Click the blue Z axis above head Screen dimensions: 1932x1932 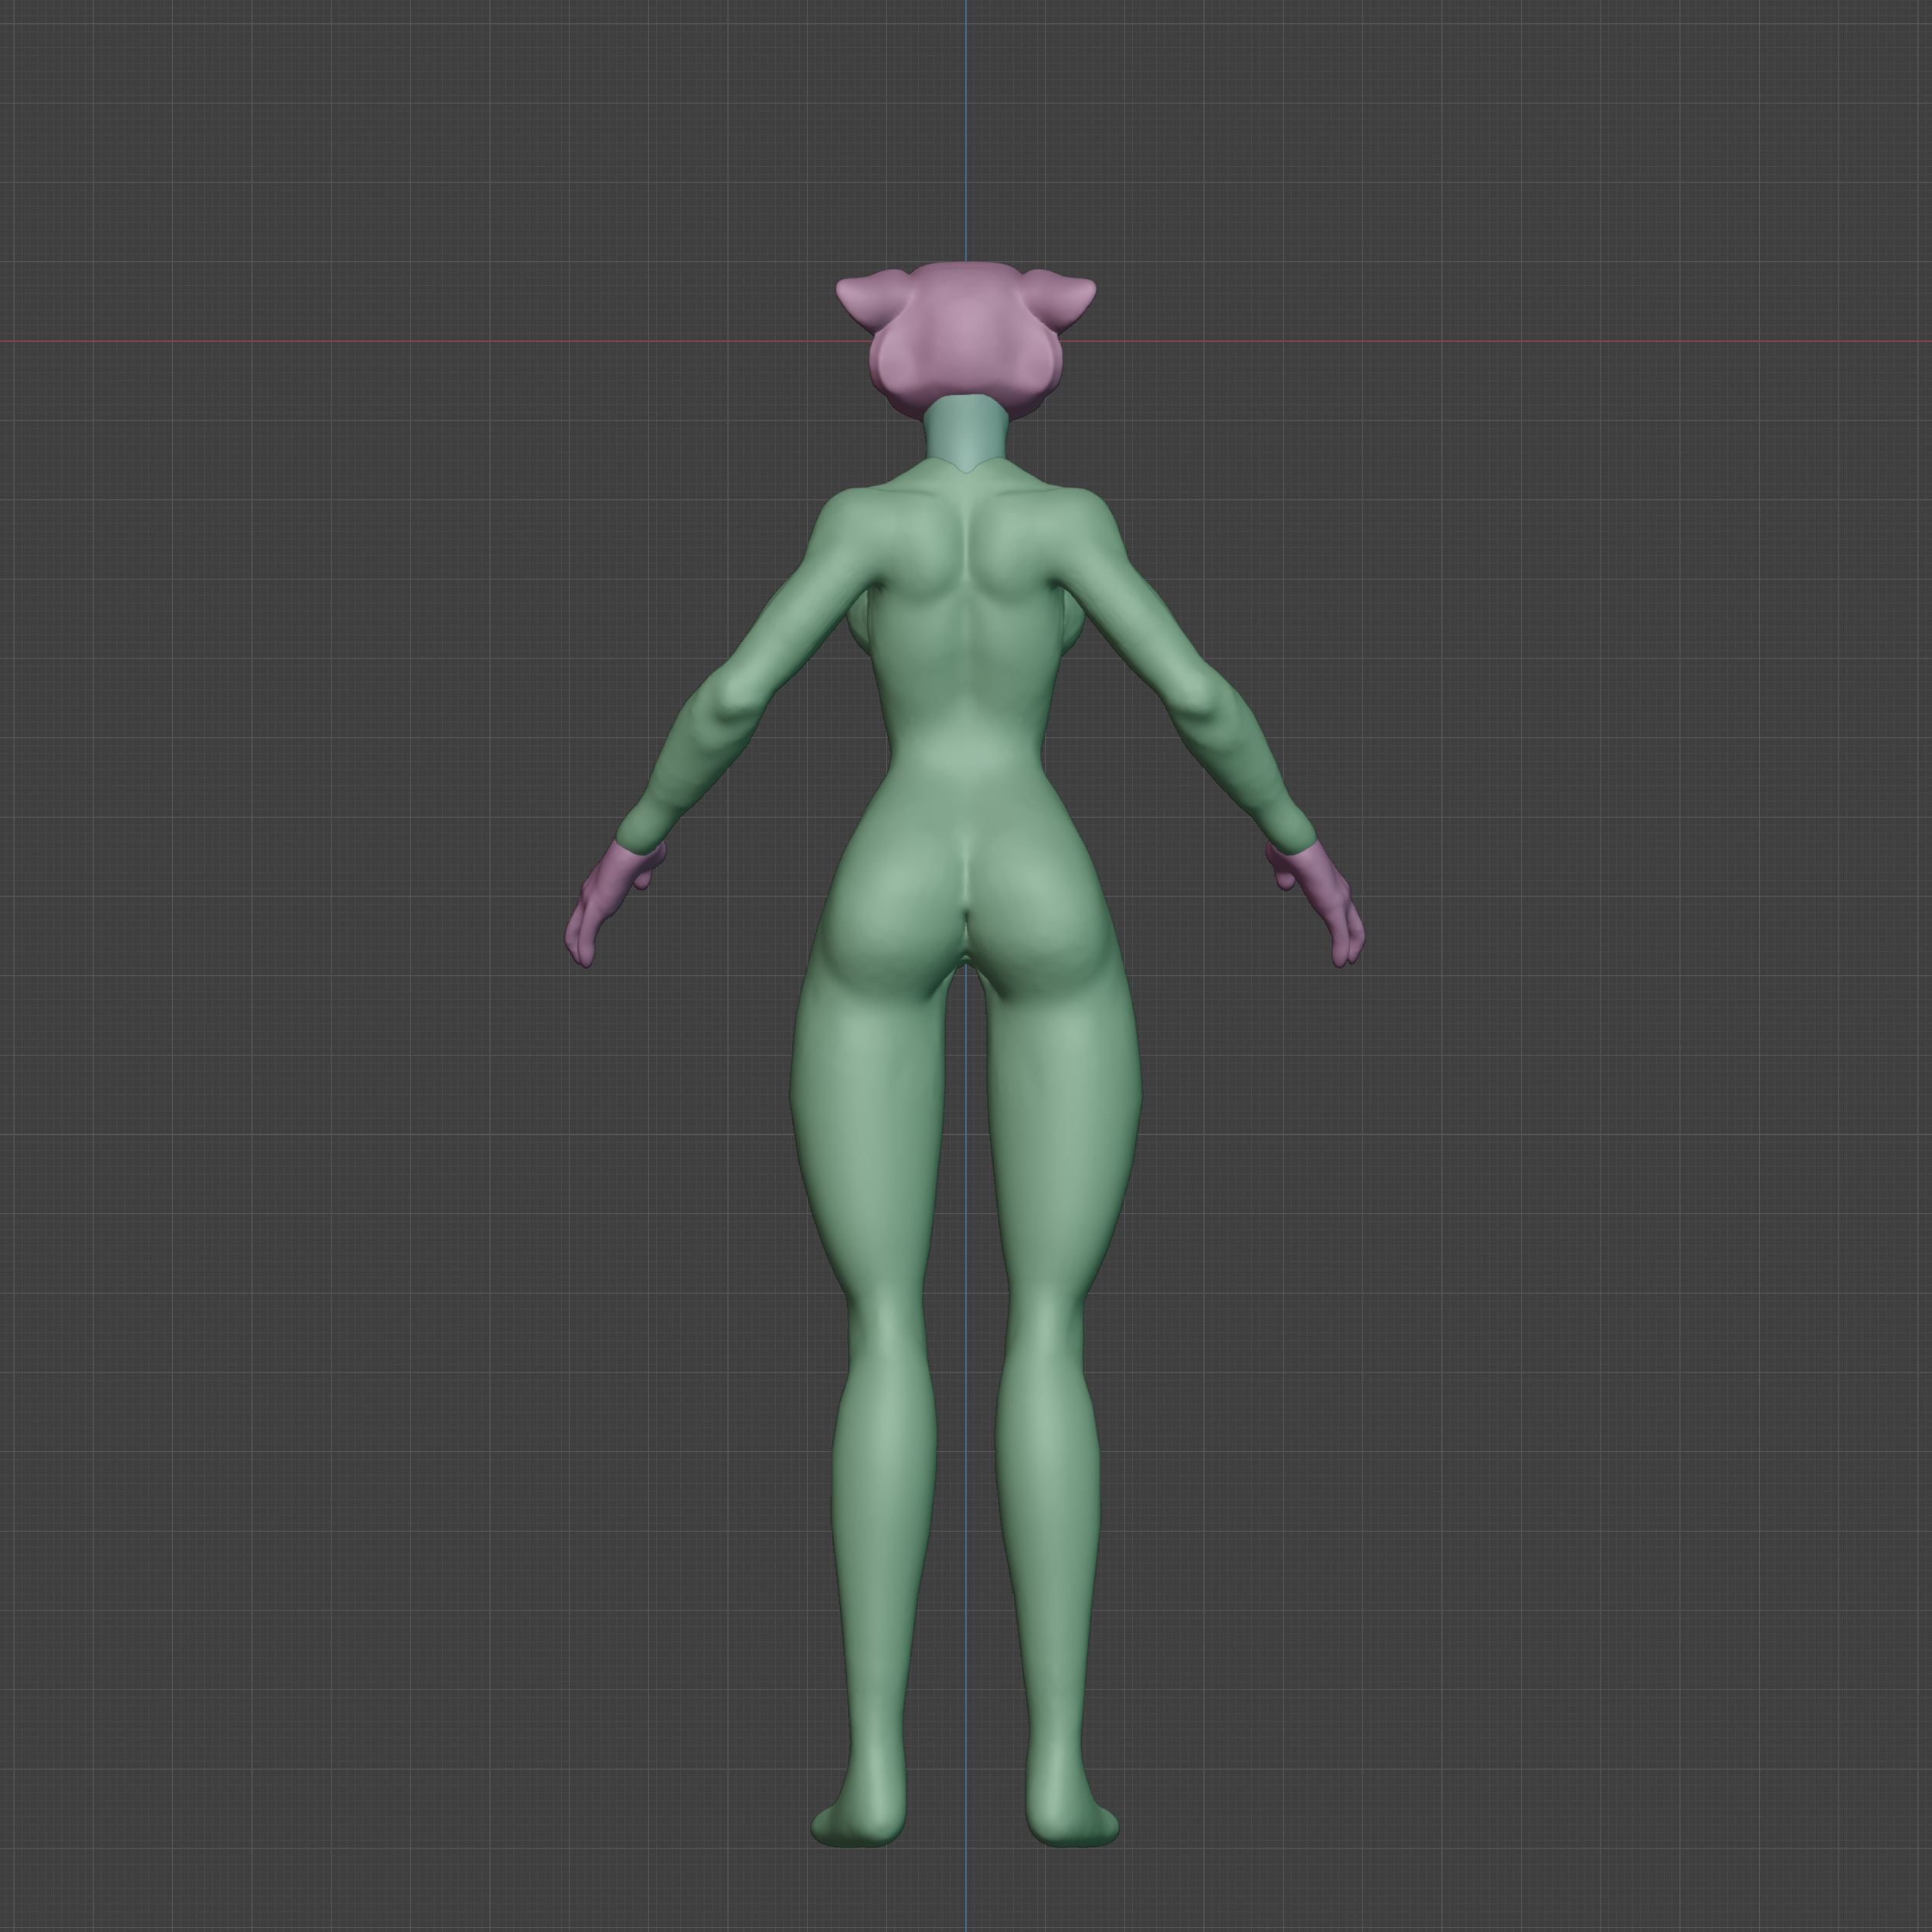tap(966, 130)
